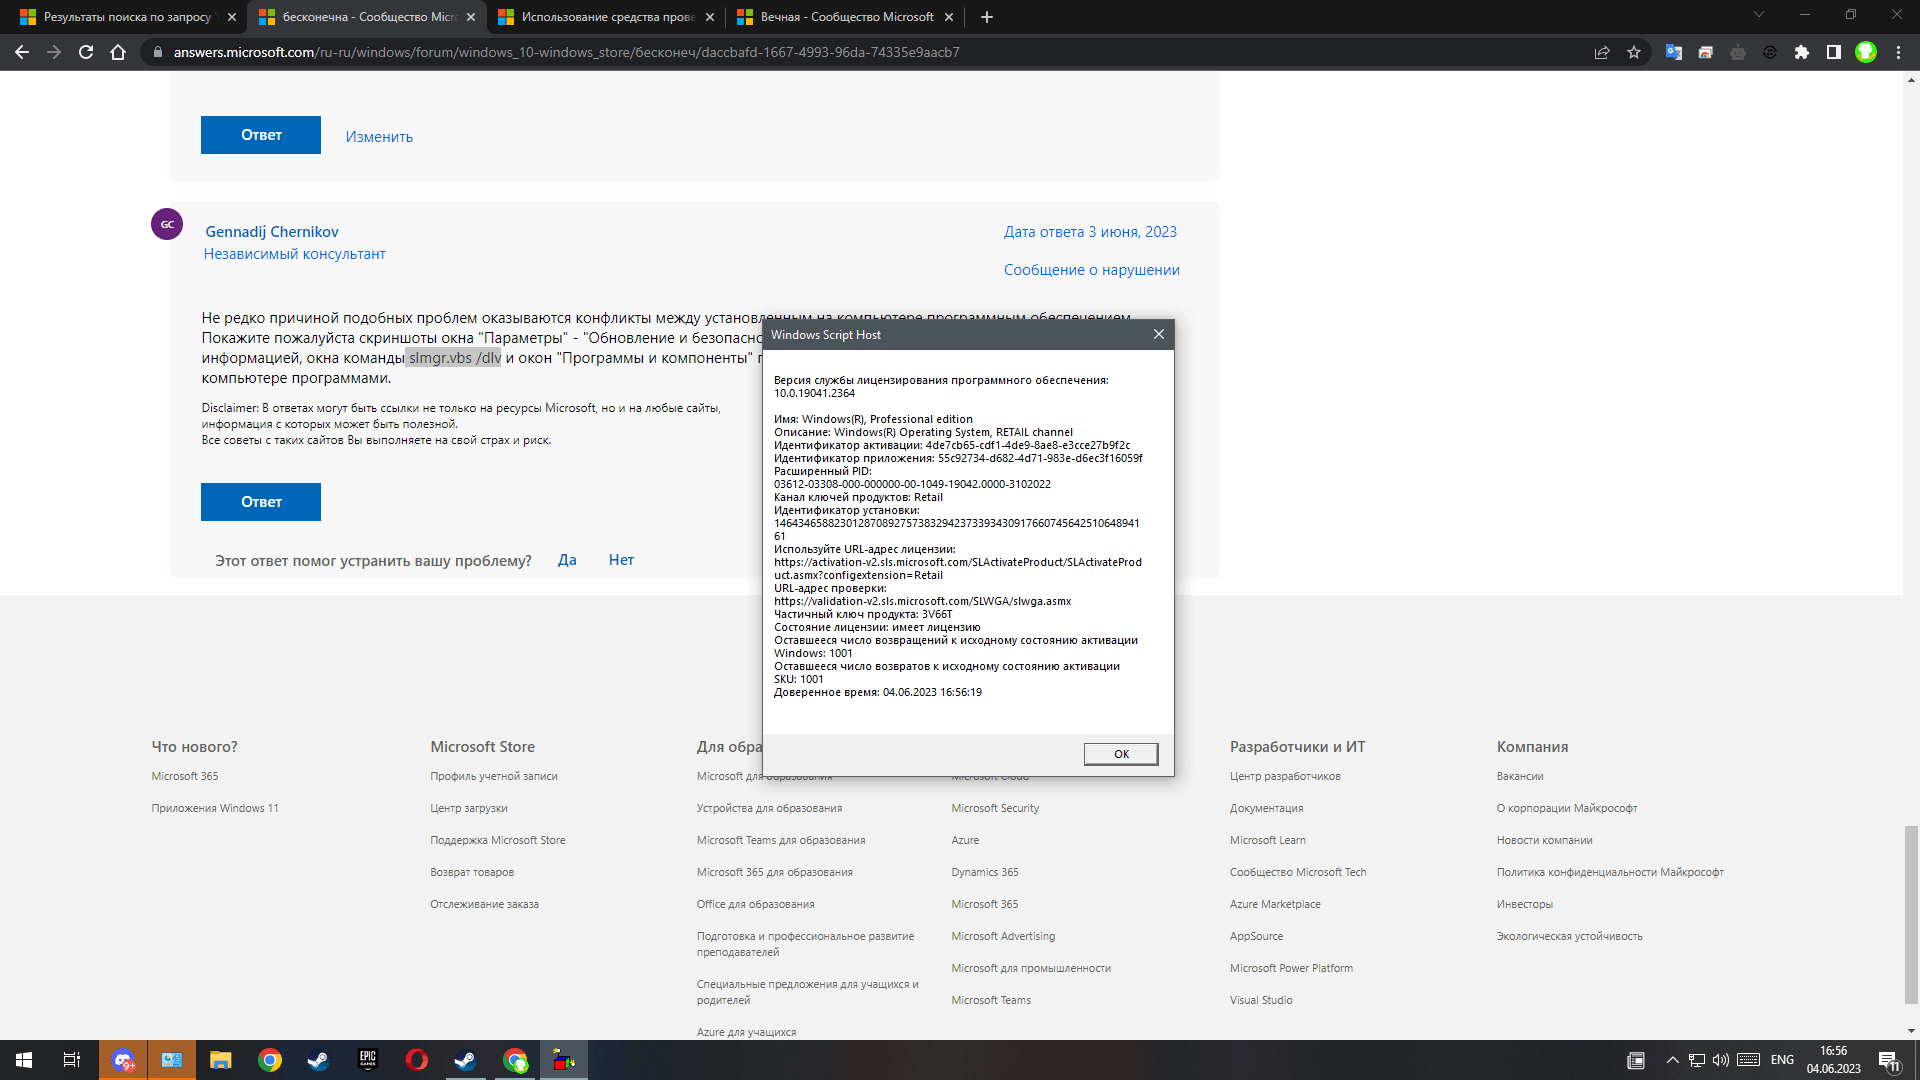Open the Windows Start menu
Screen dimensions: 1920x1080
coord(24,1060)
